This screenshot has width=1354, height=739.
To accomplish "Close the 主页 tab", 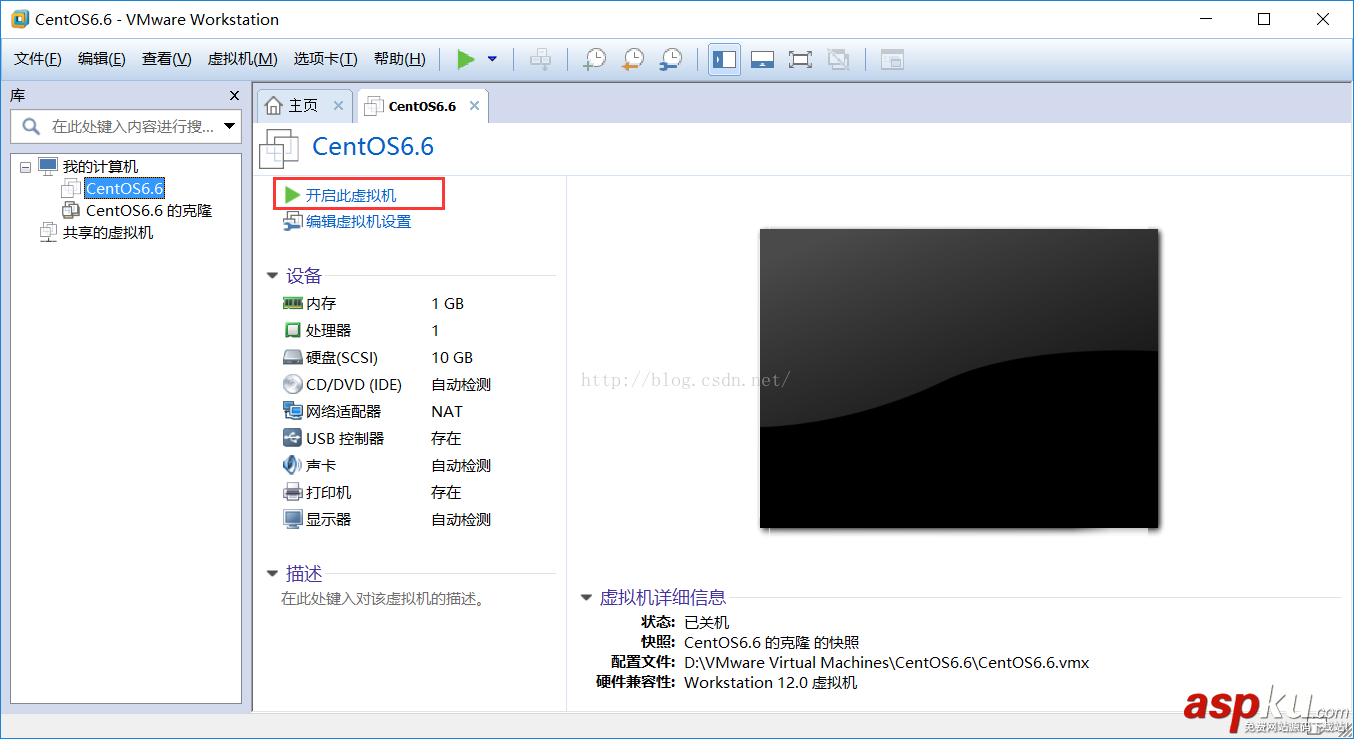I will [x=338, y=106].
